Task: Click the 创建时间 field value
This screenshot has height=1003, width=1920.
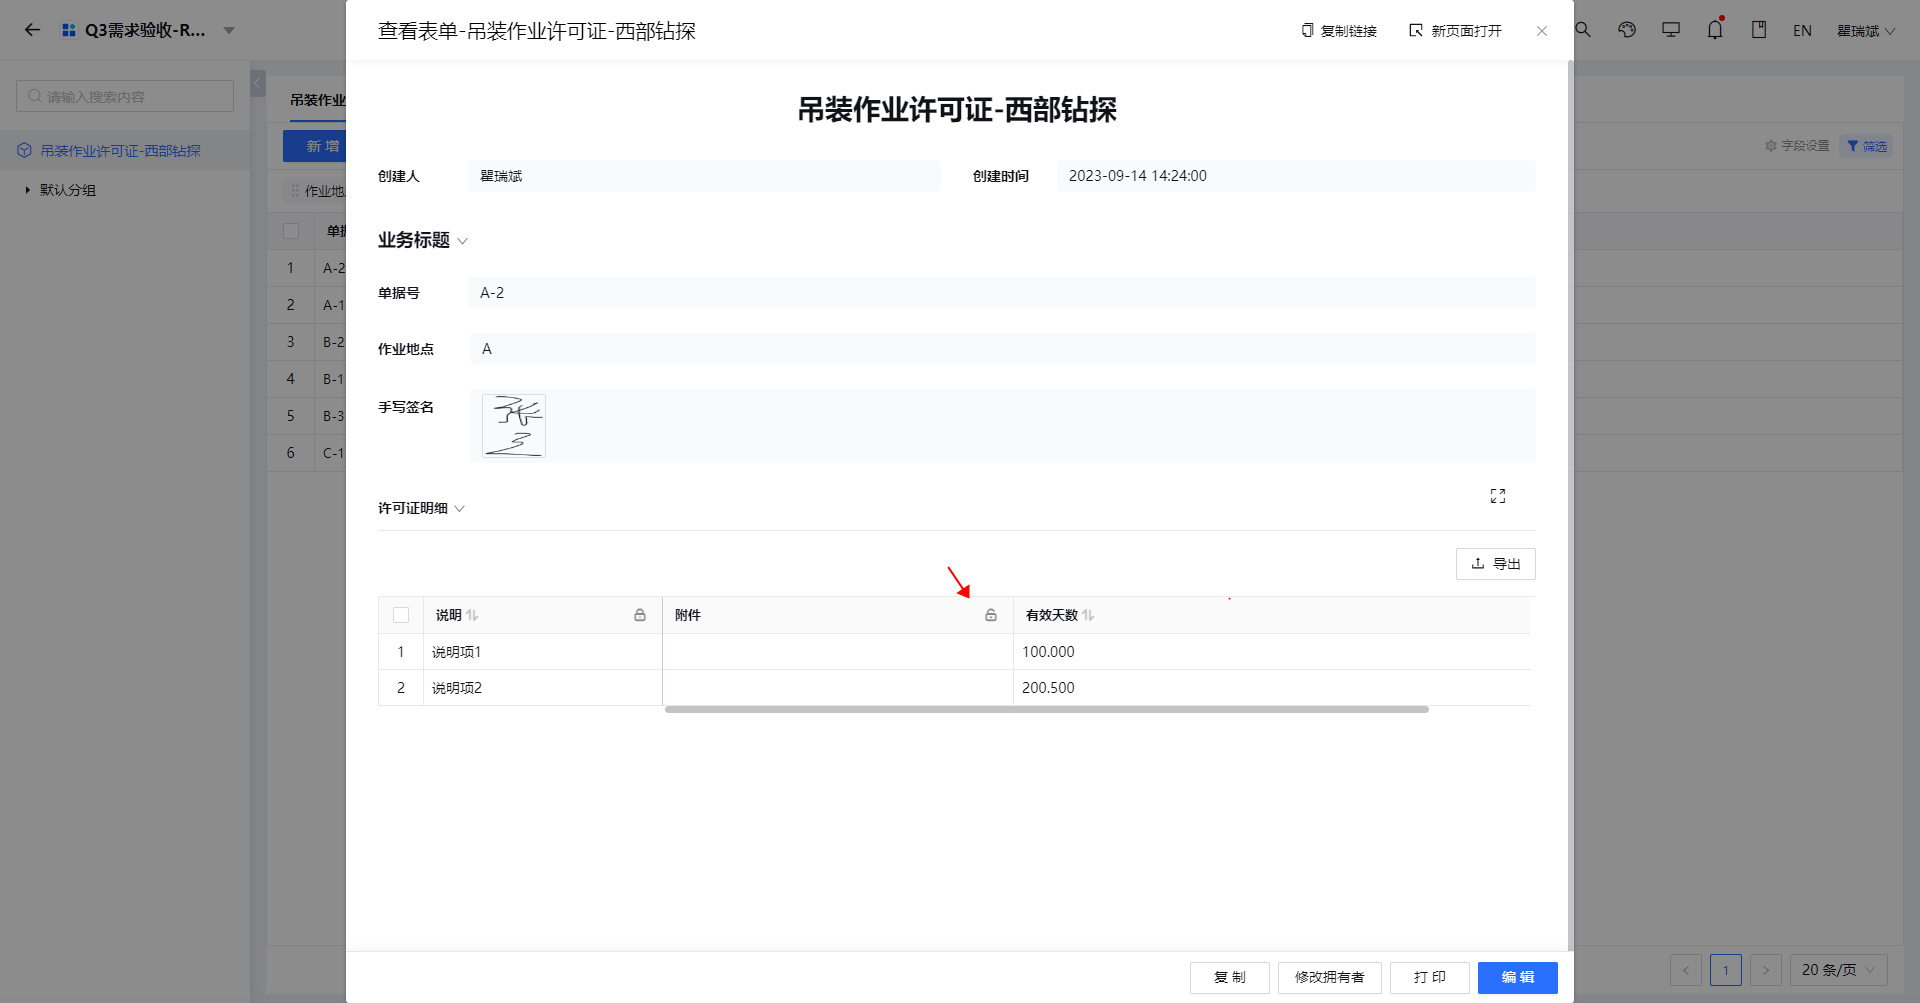Action: (x=1296, y=176)
